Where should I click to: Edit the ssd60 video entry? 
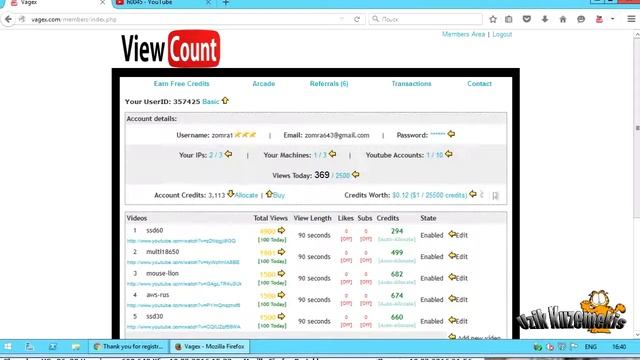tap(462, 235)
